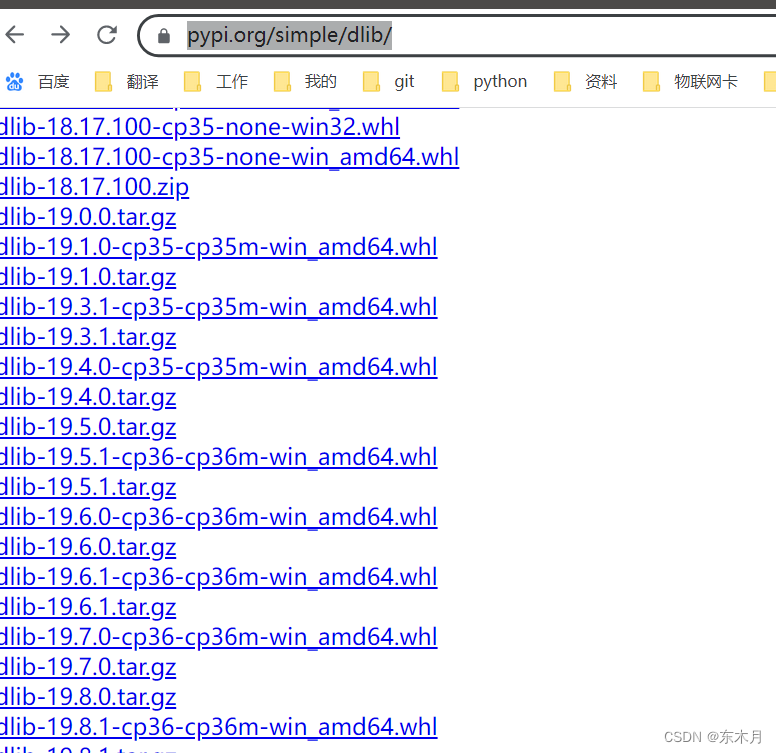The image size is (776, 753).
Task: Download dlib-19.7.0-cp36-cp36m-win_amd64.whl
Action: [219, 637]
